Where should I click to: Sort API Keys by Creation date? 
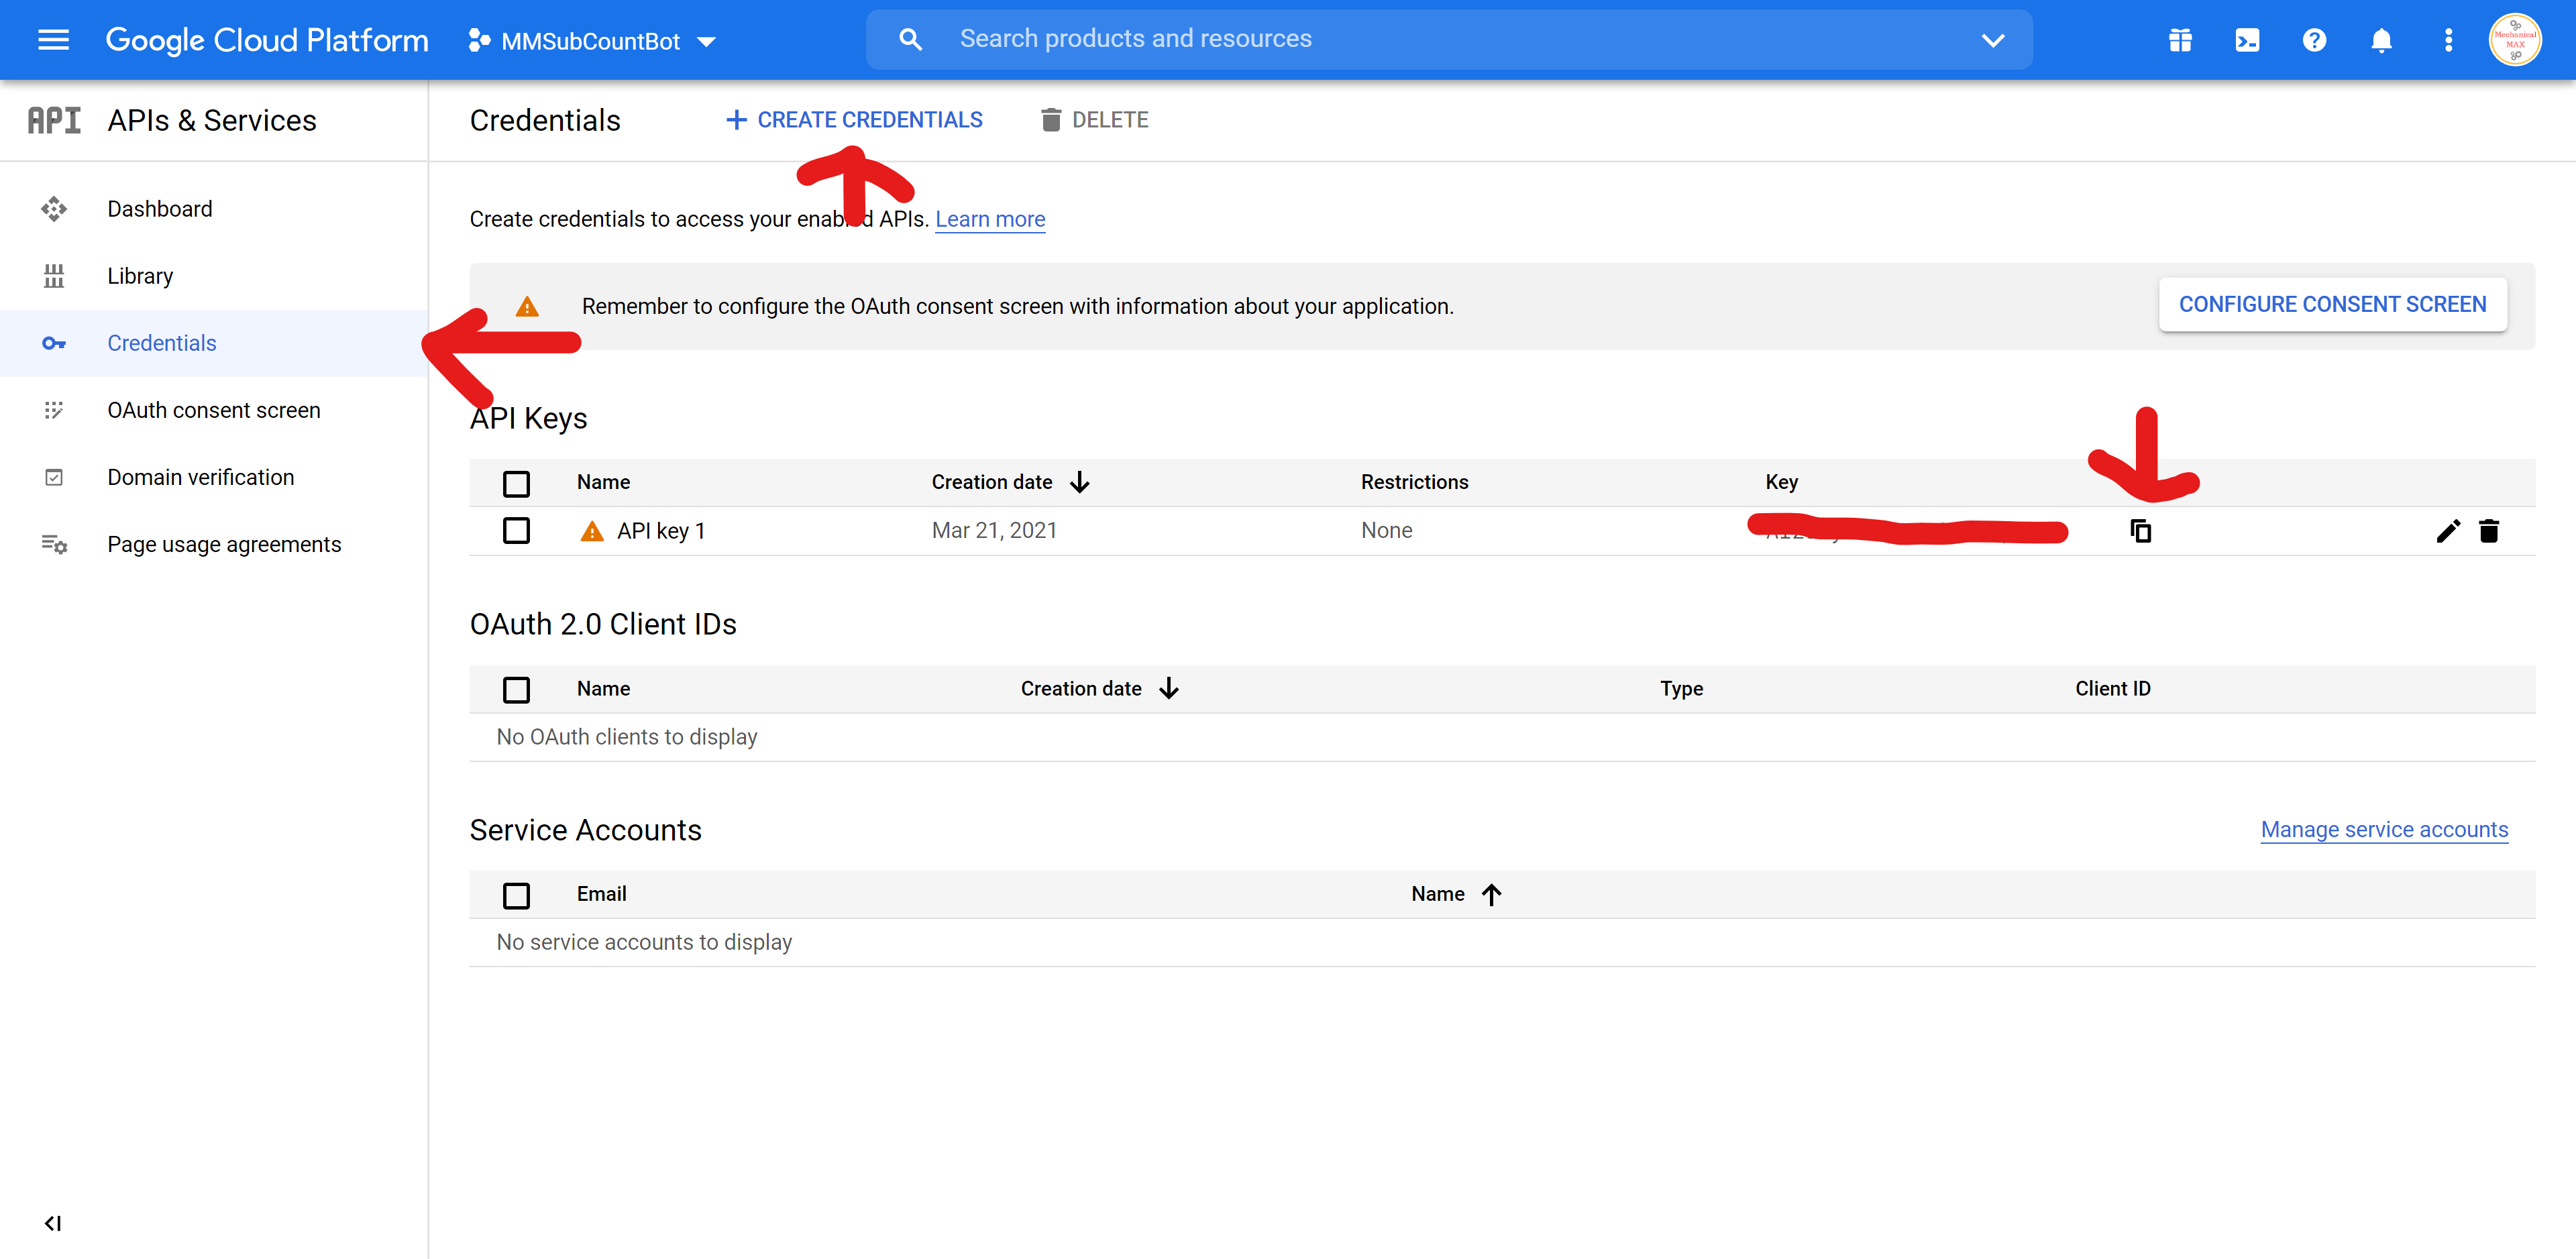[1011, 482]
